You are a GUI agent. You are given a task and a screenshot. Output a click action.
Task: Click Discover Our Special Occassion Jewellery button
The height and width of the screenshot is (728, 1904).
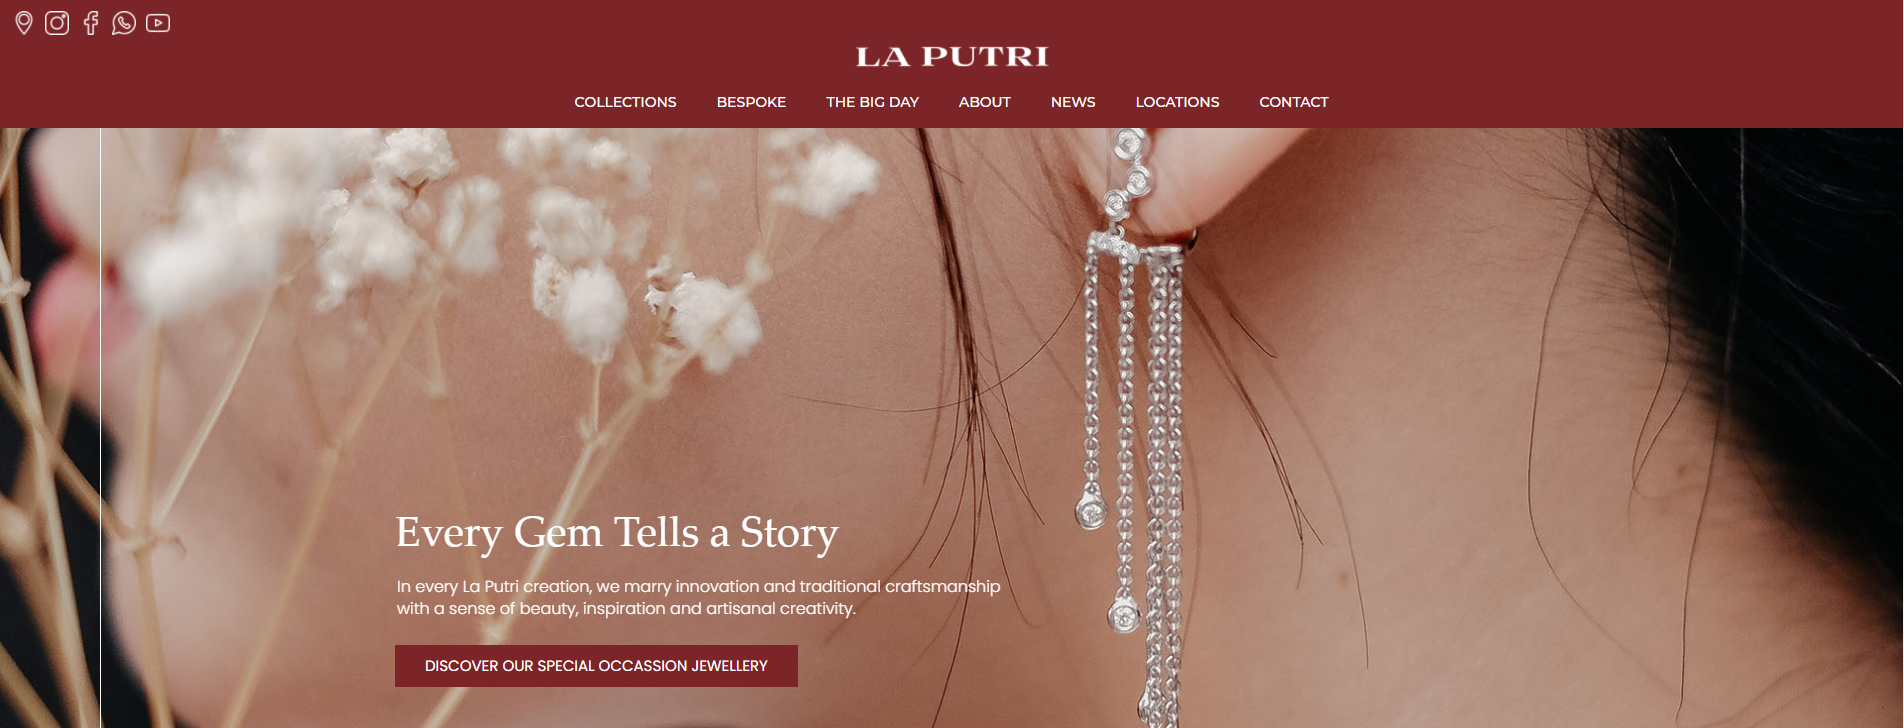[x=596, y=666]
